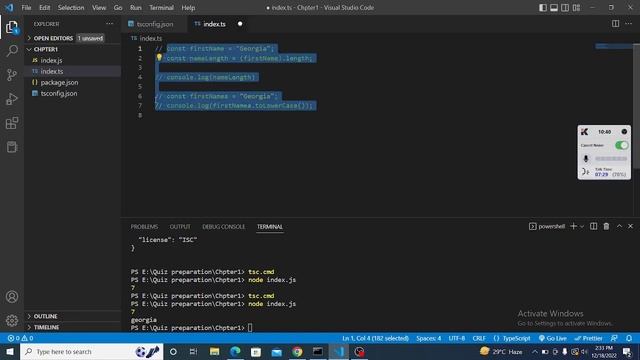Toggle panel layout icon in title bar
The height and width of the screenshot is (360, 640).
(x=554, y=8)
